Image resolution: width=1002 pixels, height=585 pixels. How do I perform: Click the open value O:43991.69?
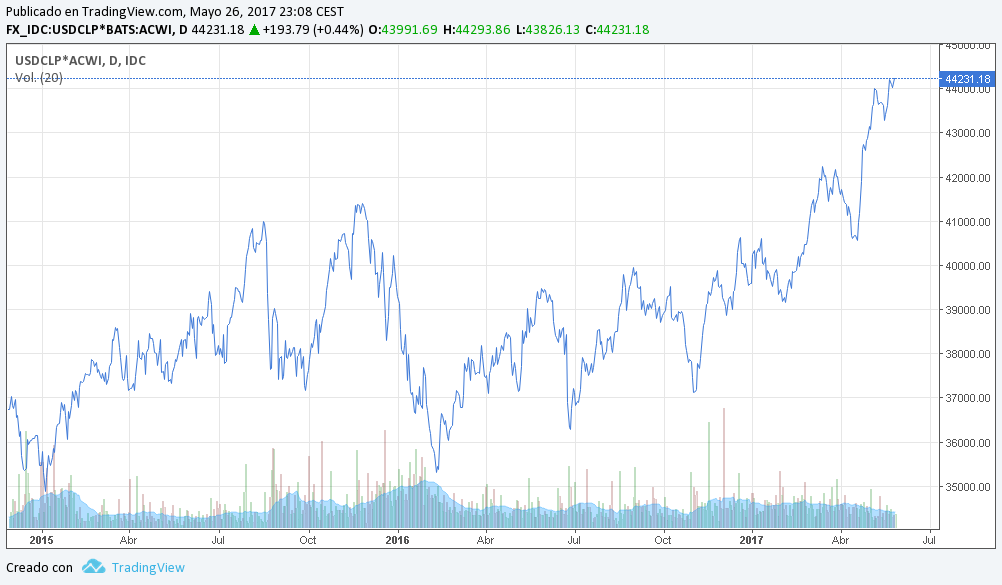403,29
